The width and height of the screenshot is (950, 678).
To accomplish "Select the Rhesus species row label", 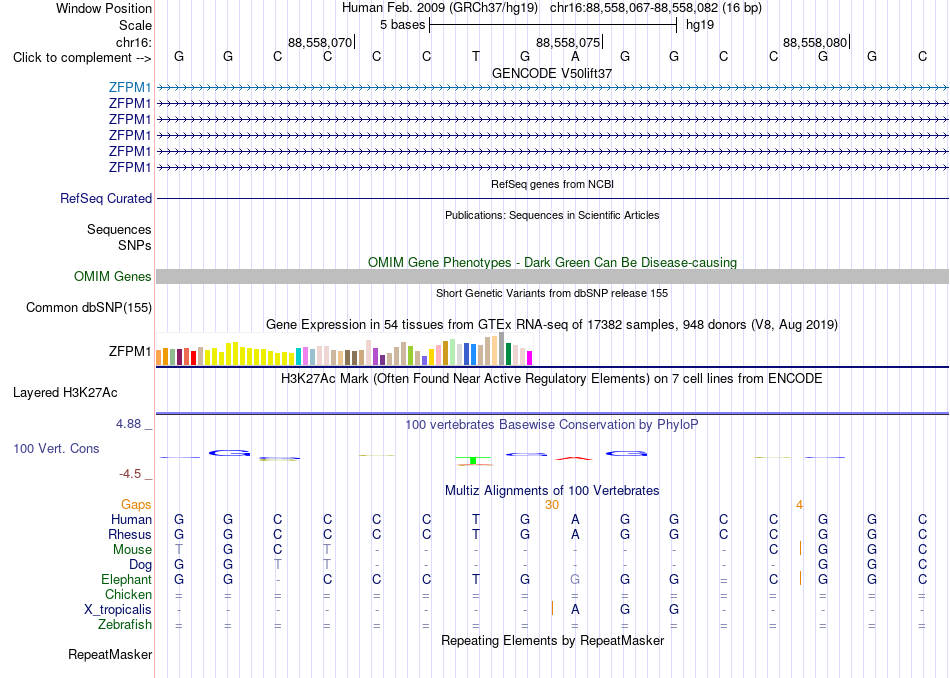I will pyautogui.click(x=130, y=534).
